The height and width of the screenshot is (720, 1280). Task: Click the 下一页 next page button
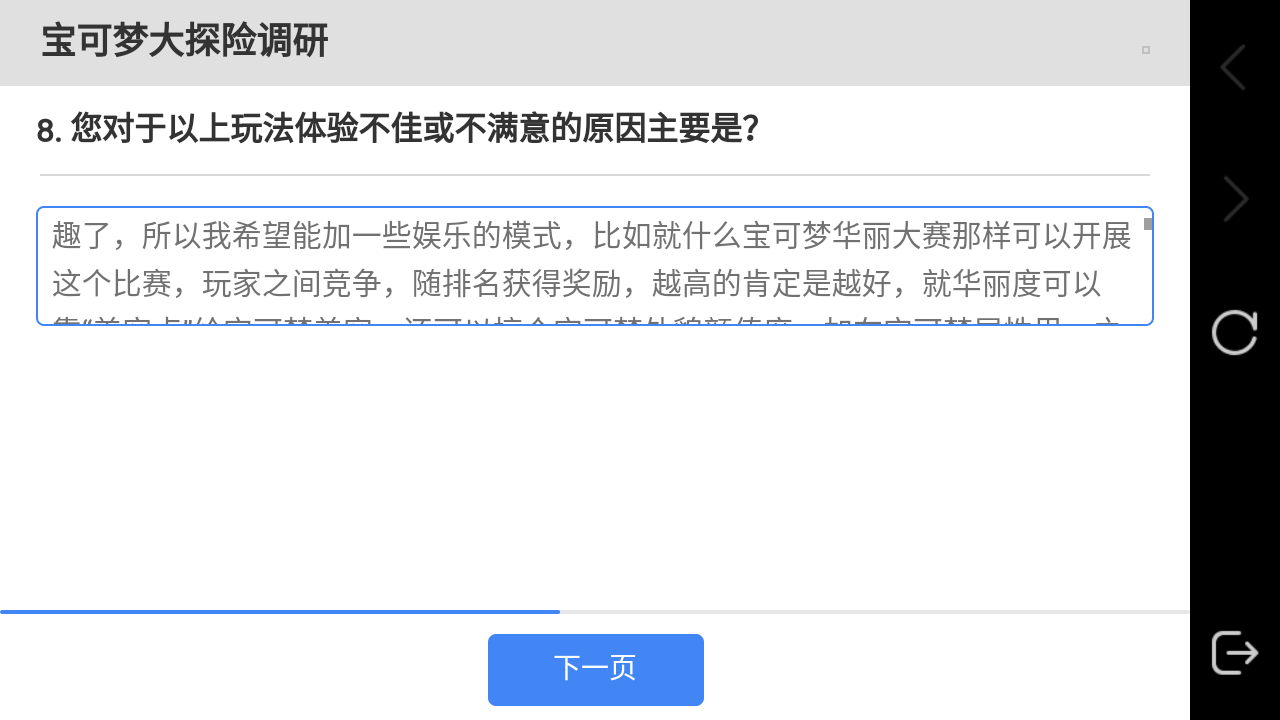tap(596, 670)
